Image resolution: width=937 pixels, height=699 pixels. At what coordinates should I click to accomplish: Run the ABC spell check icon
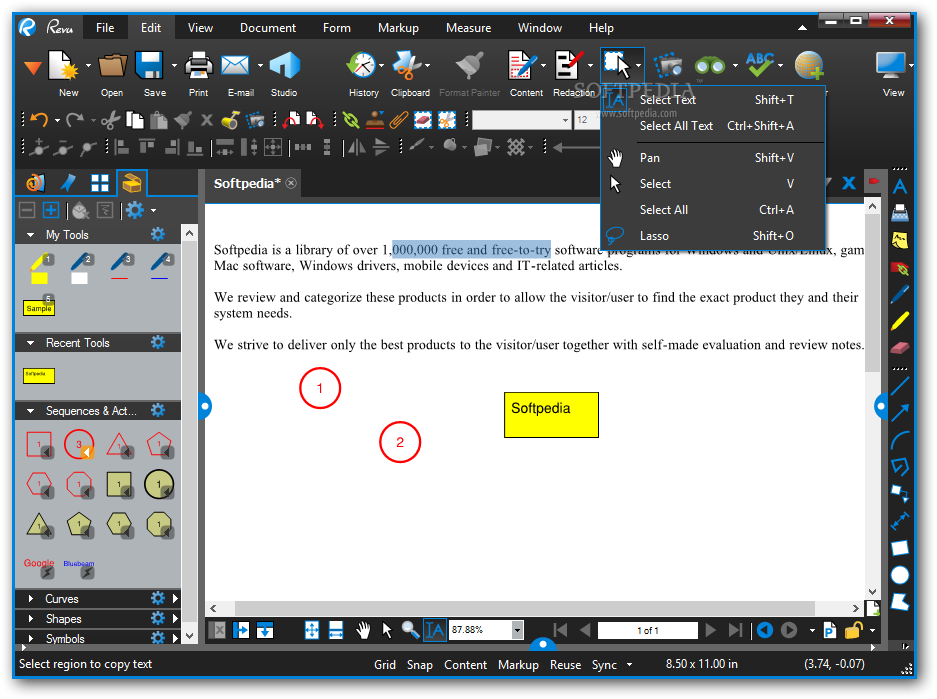coord(760,65)
